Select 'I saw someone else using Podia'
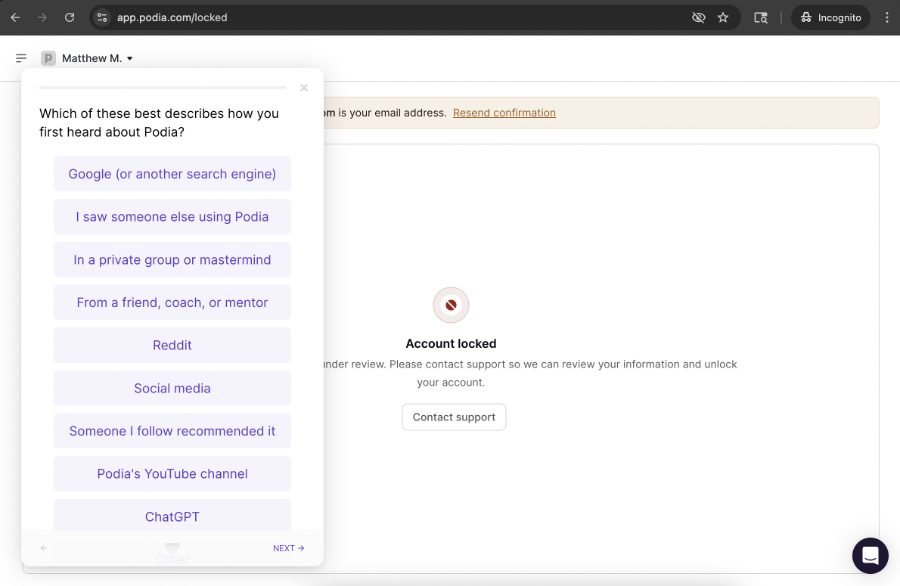 pos(172,216)
